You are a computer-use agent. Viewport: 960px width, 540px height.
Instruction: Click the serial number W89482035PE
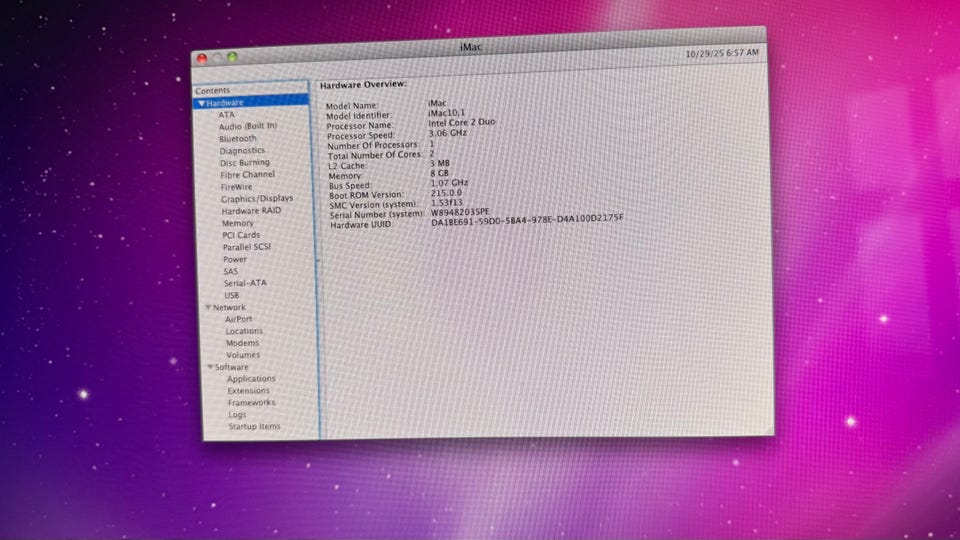(460, 212)
